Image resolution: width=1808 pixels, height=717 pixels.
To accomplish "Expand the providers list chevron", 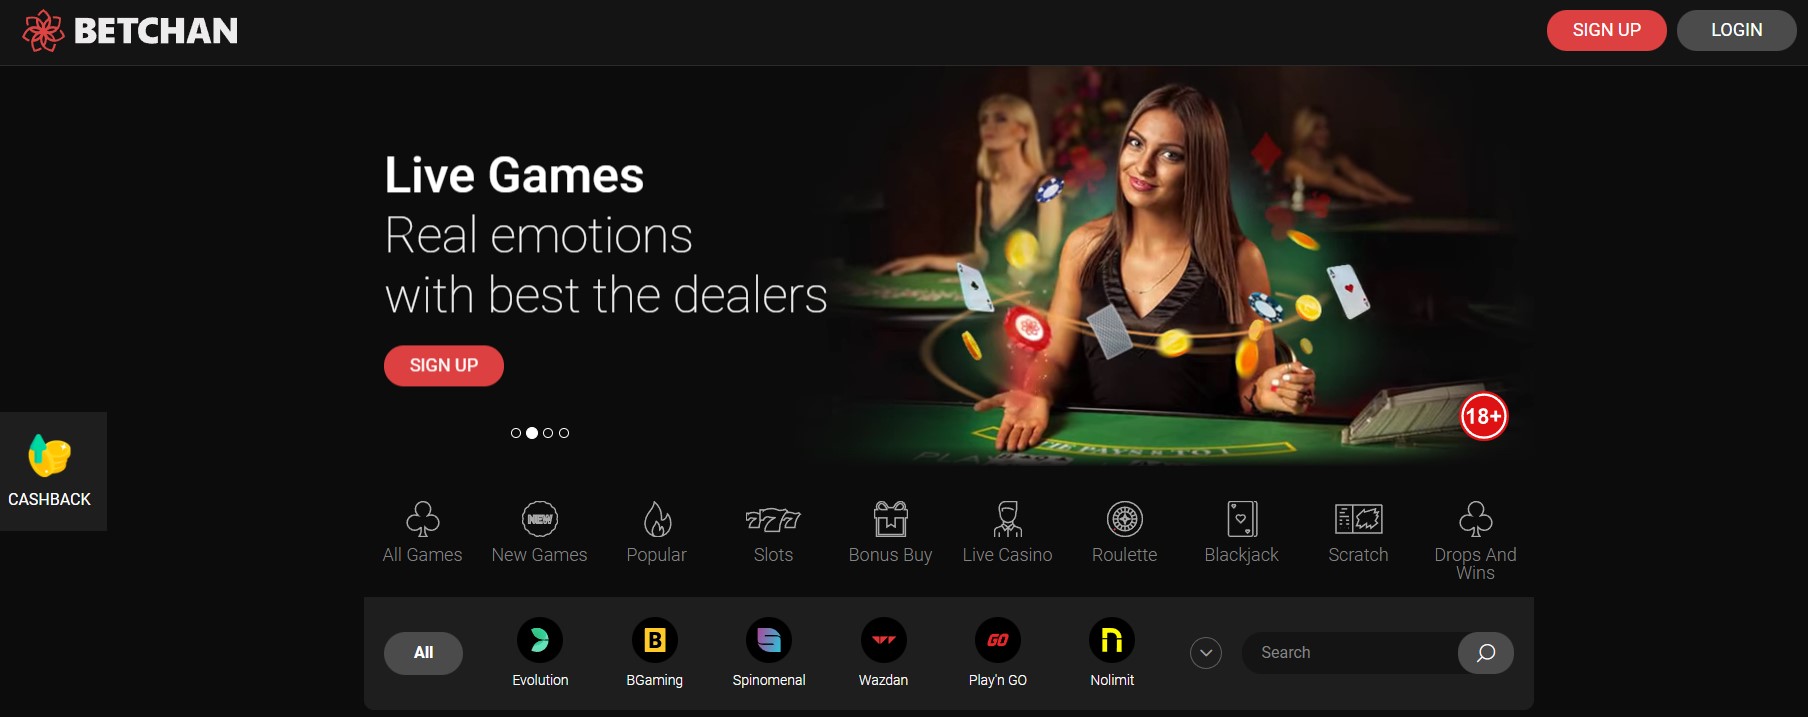I will (1206, 653).
